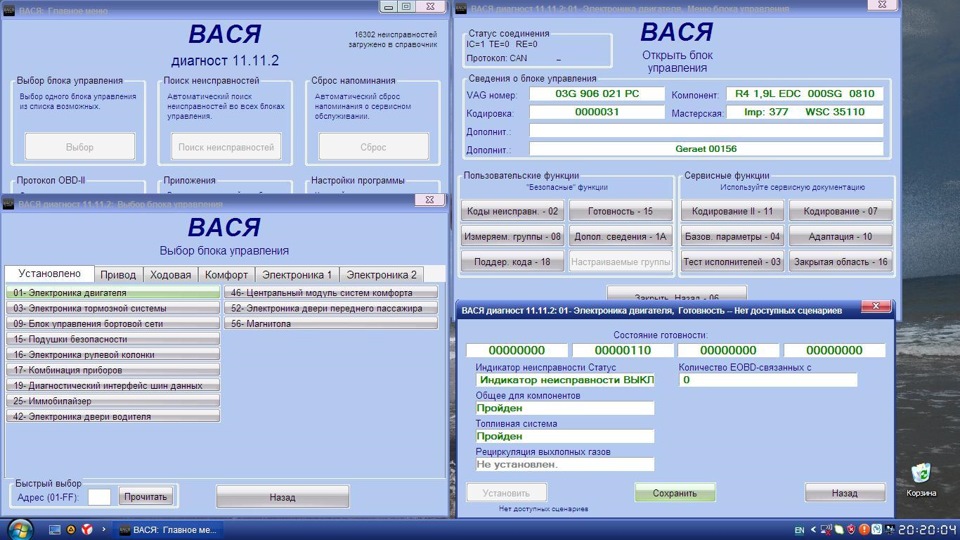
Task: Launch the AIMP icon in quick launch
Action: point(71,530)
